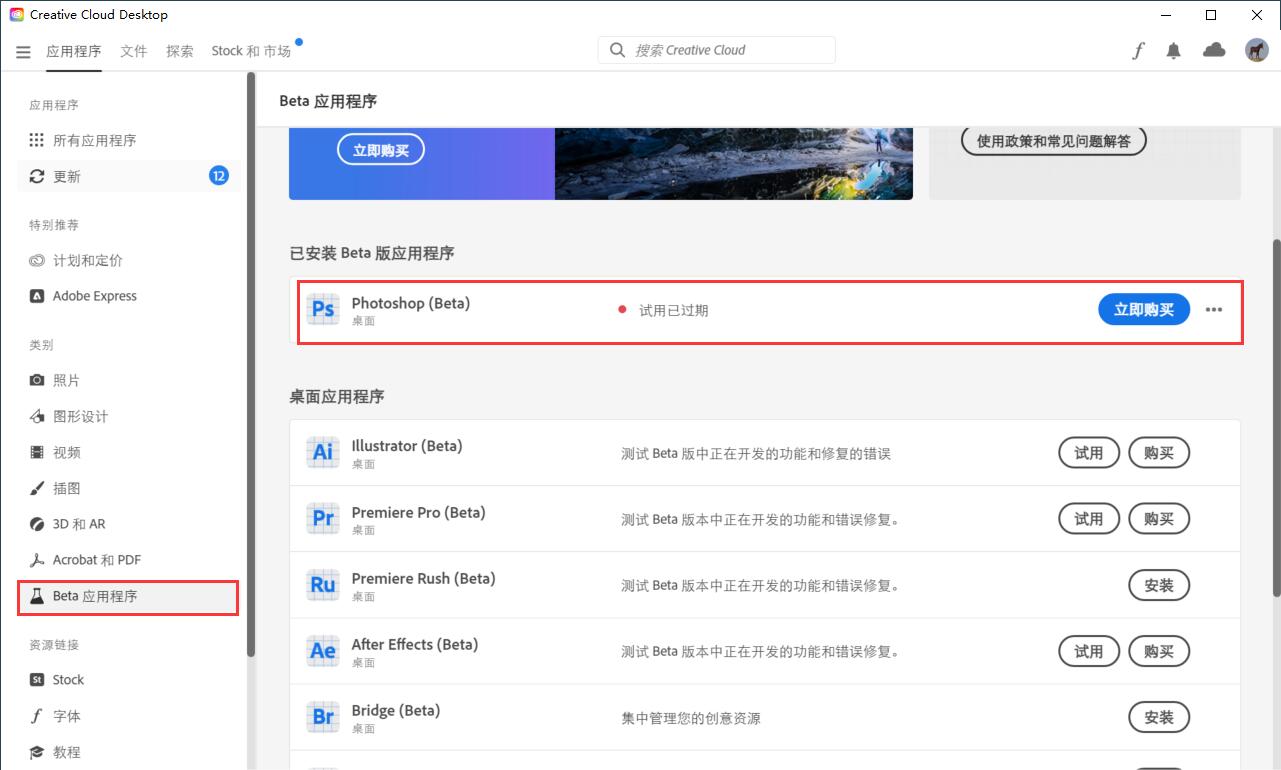Select the 插图 category

tap(128, 489)
